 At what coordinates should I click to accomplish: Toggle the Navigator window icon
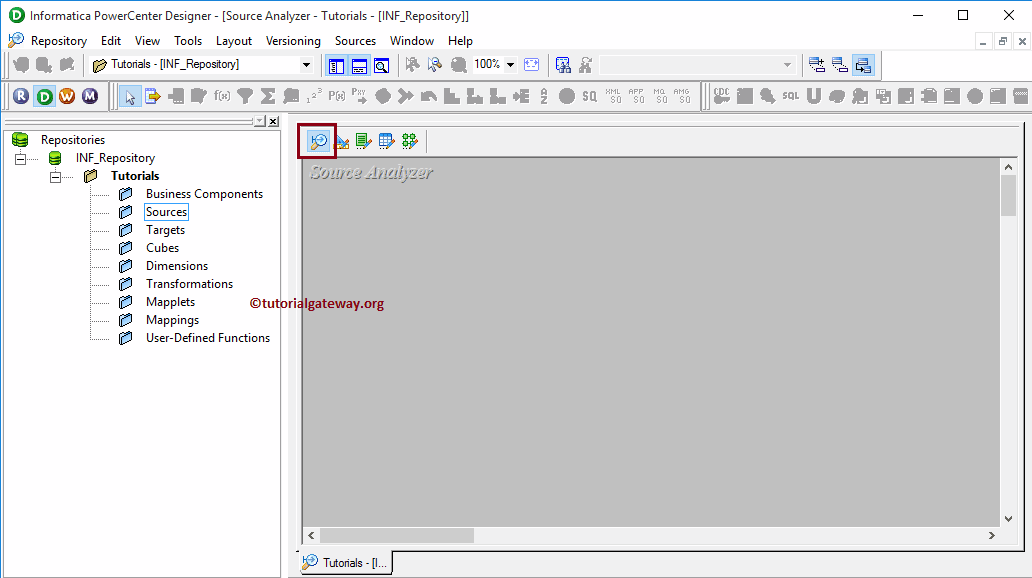click(336, 65)
